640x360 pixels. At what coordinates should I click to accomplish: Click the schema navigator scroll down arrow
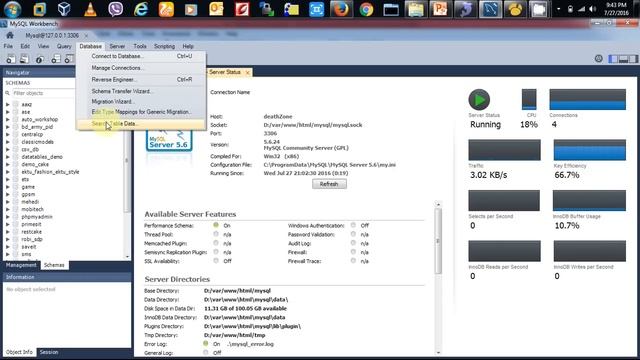(127, 257)
